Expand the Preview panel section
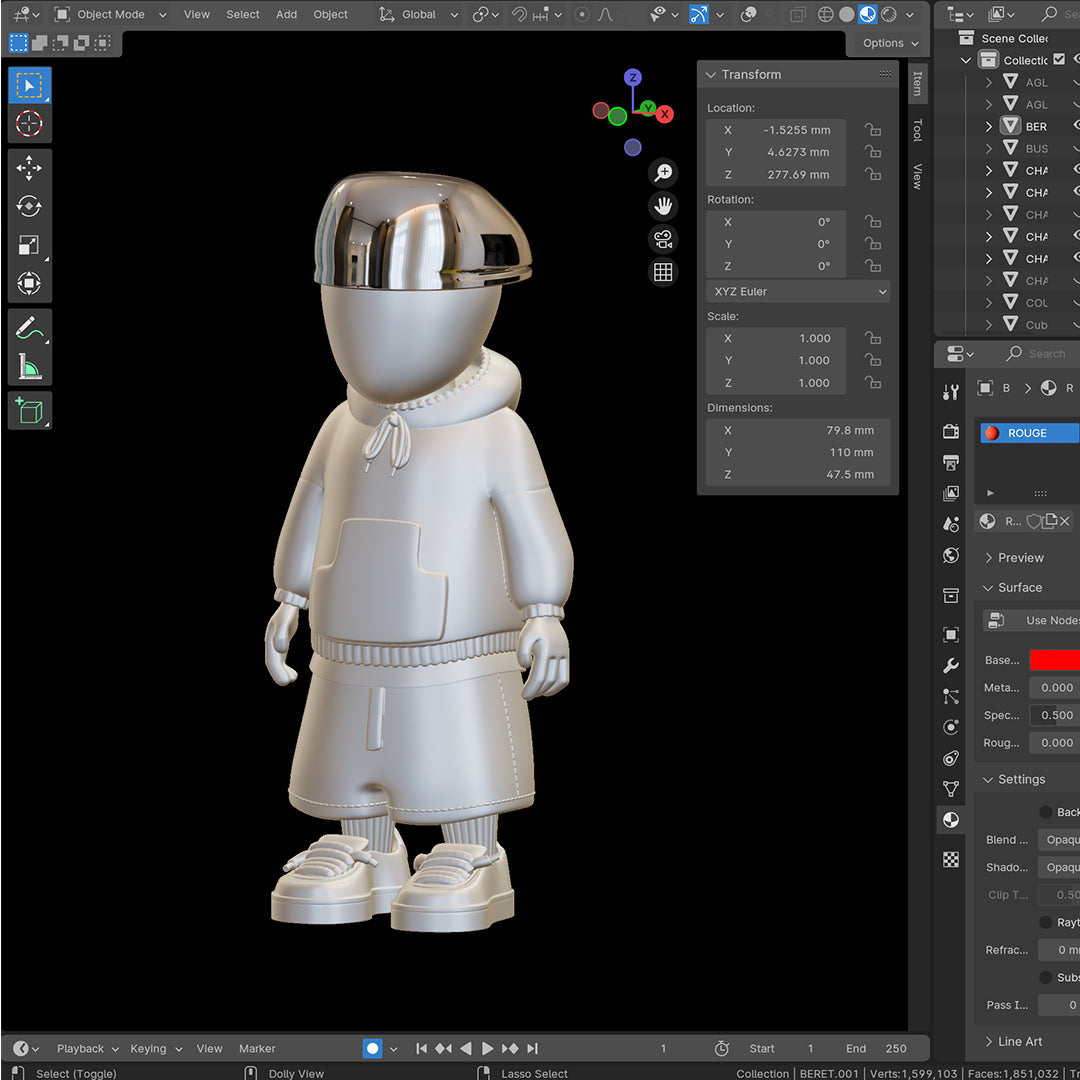The height and width of the screenshot is (1080, 1080). tap(1020, 558)
